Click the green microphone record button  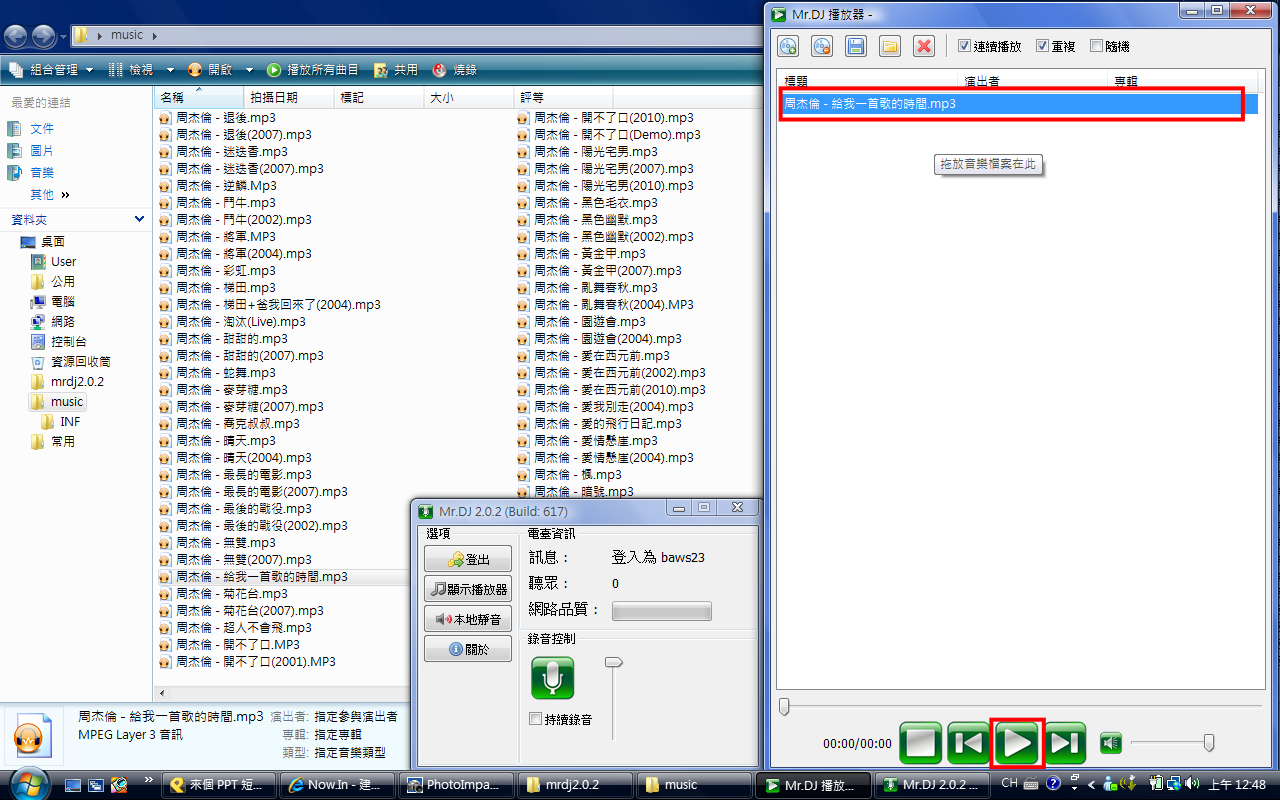[552, 678]
